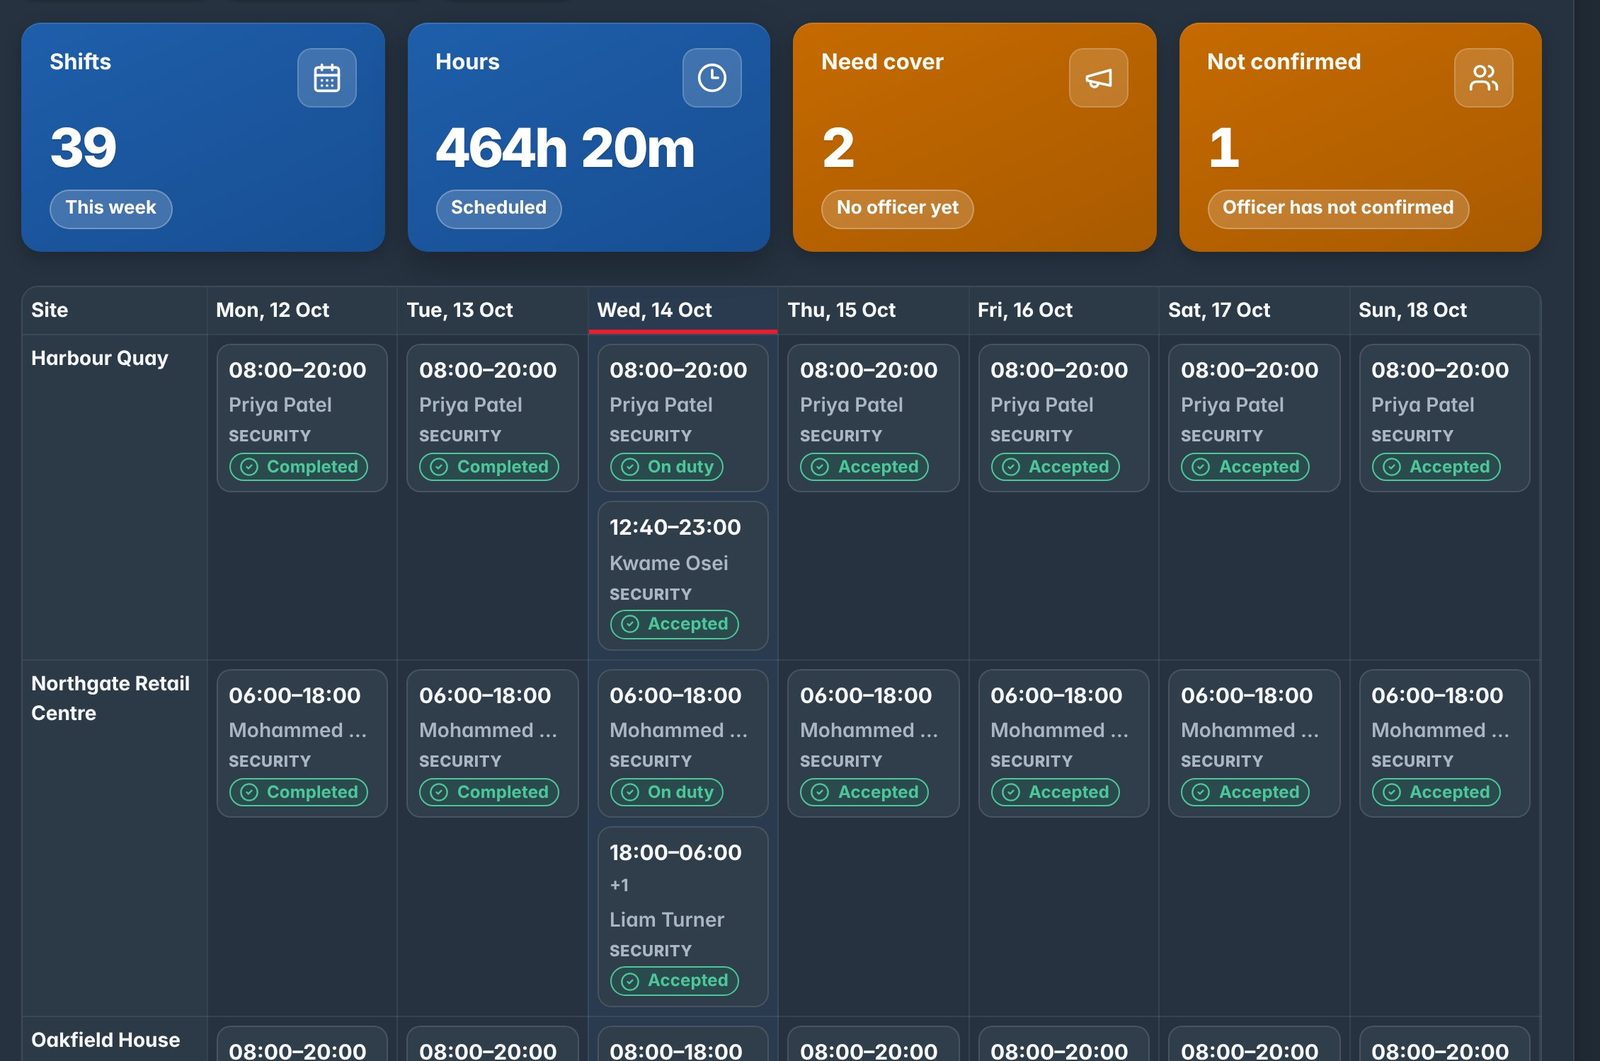1600x1061 pixels.
Task: Open Priya Patel's Sunday Harbour Quay shift
Action: pyautogui.click(x=1445, y=418)
